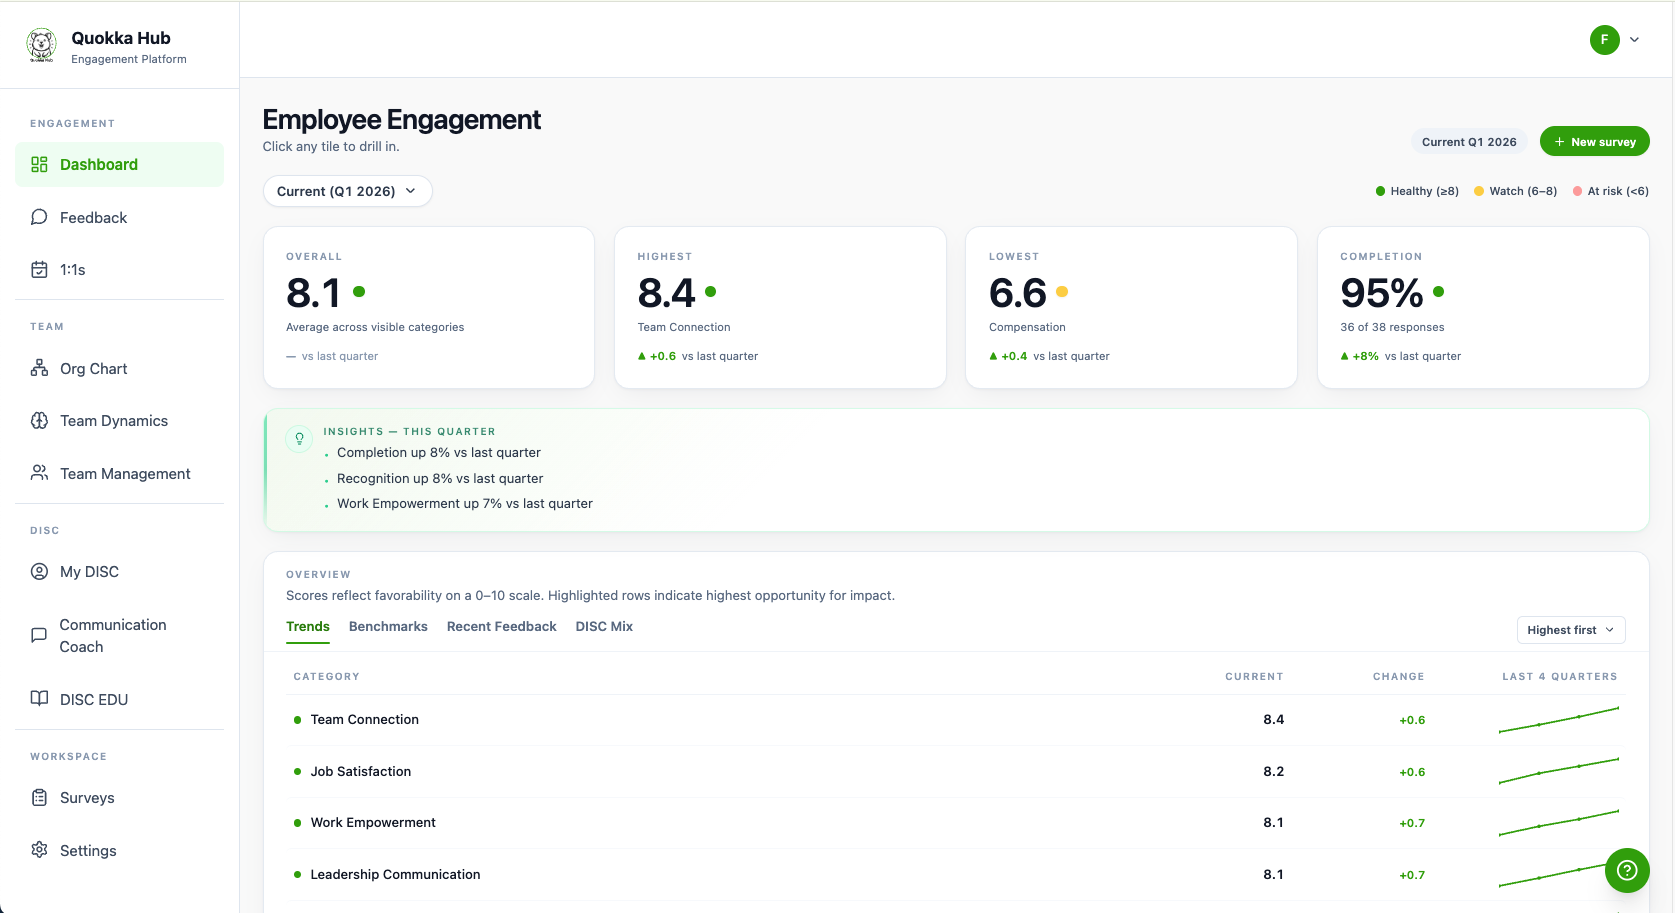Switch to the Benchmarks tab
This screenshot has height=913, width=1675.
point(388,626)
